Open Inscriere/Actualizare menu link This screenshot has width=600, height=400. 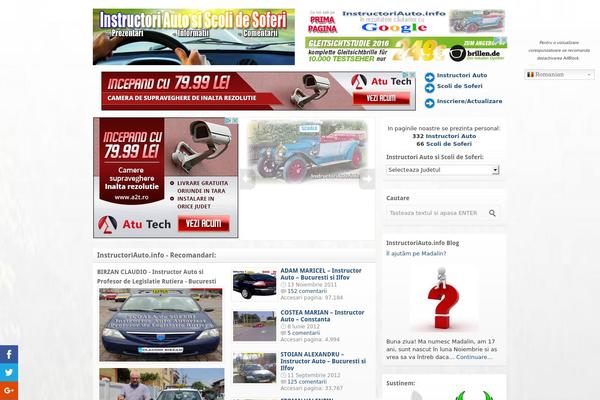click(x=470, y=101)
